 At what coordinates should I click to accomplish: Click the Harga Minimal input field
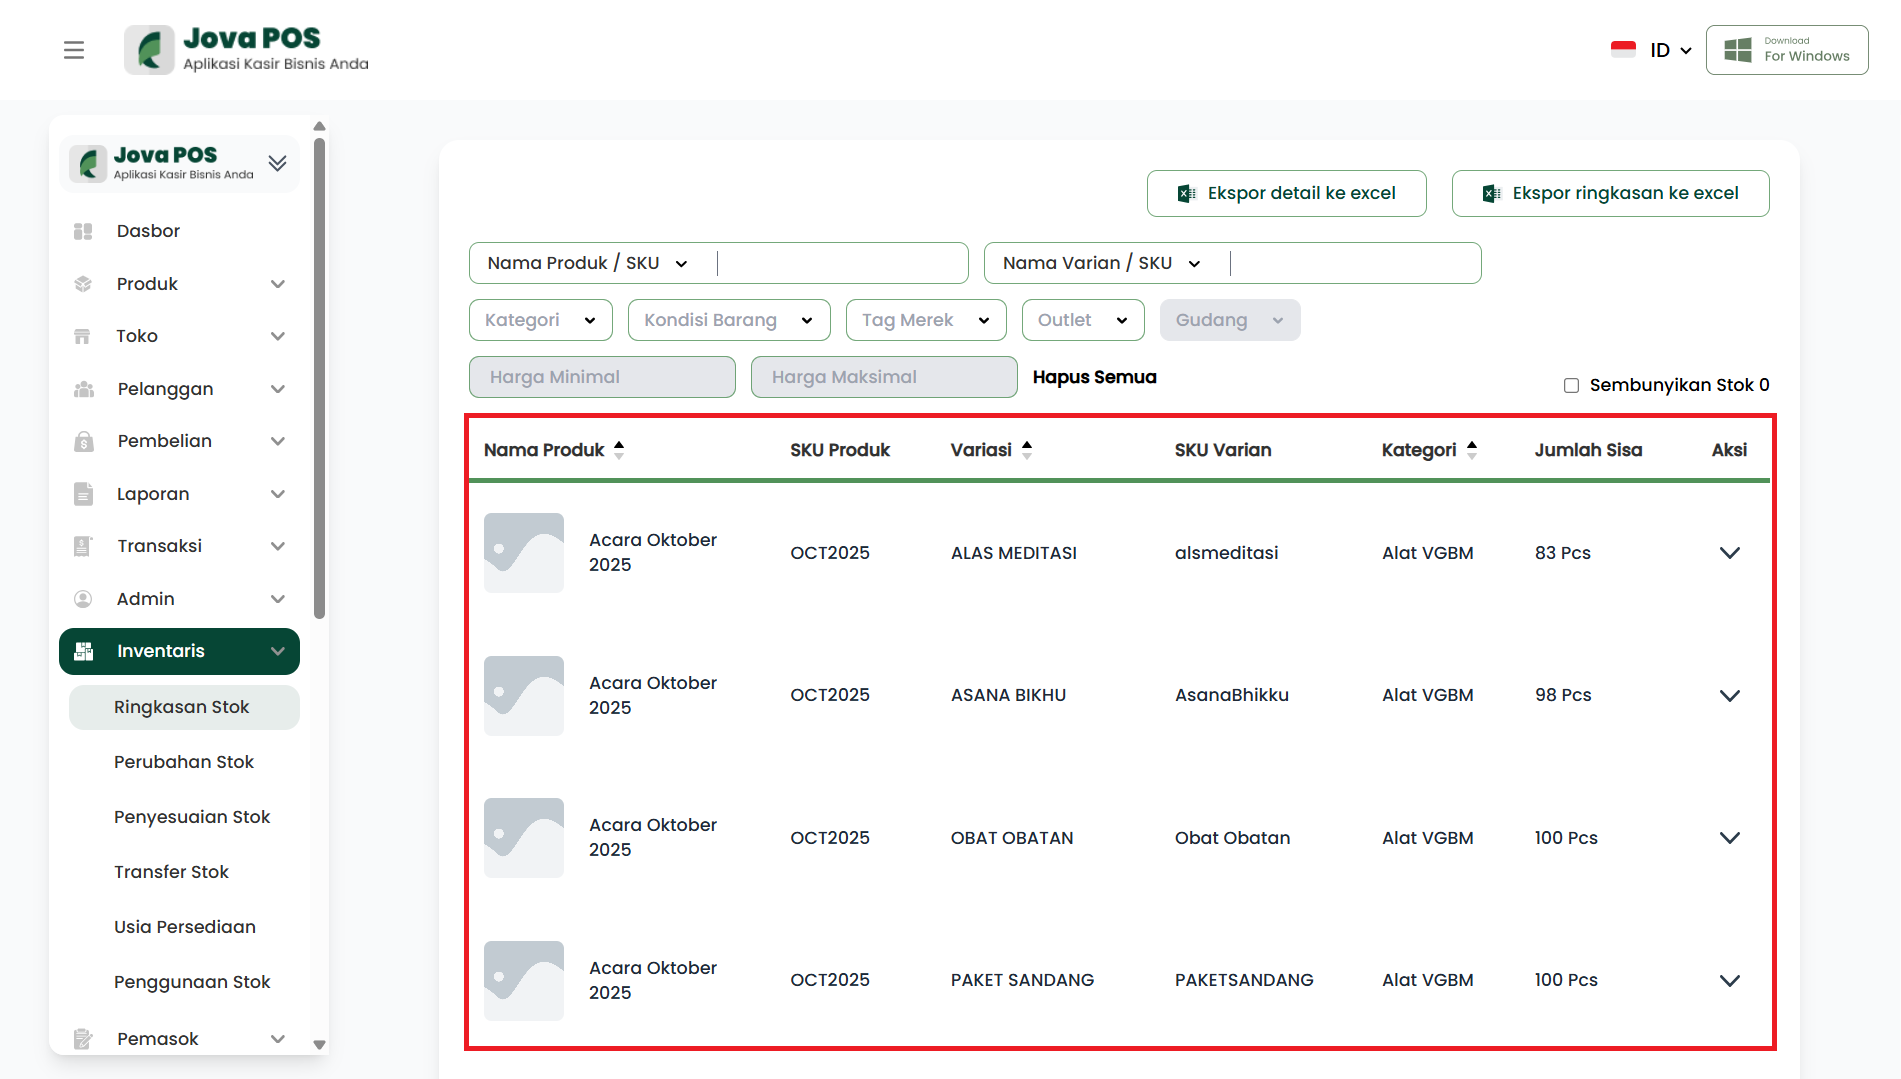pos(602,377)
